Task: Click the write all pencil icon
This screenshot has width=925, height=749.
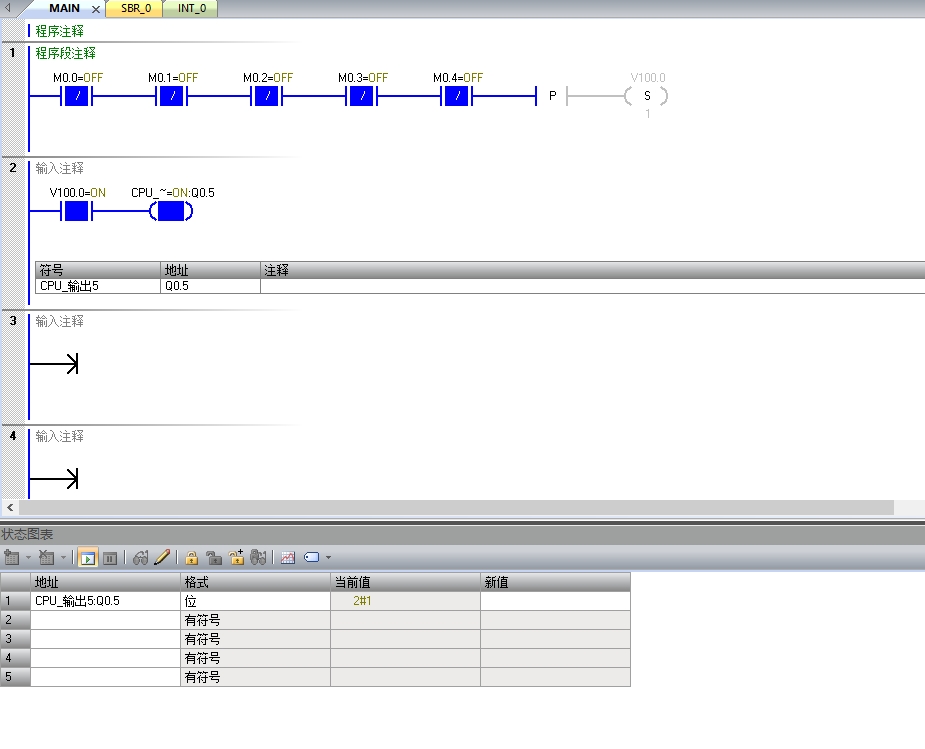Action: click(x=162, y=558)
